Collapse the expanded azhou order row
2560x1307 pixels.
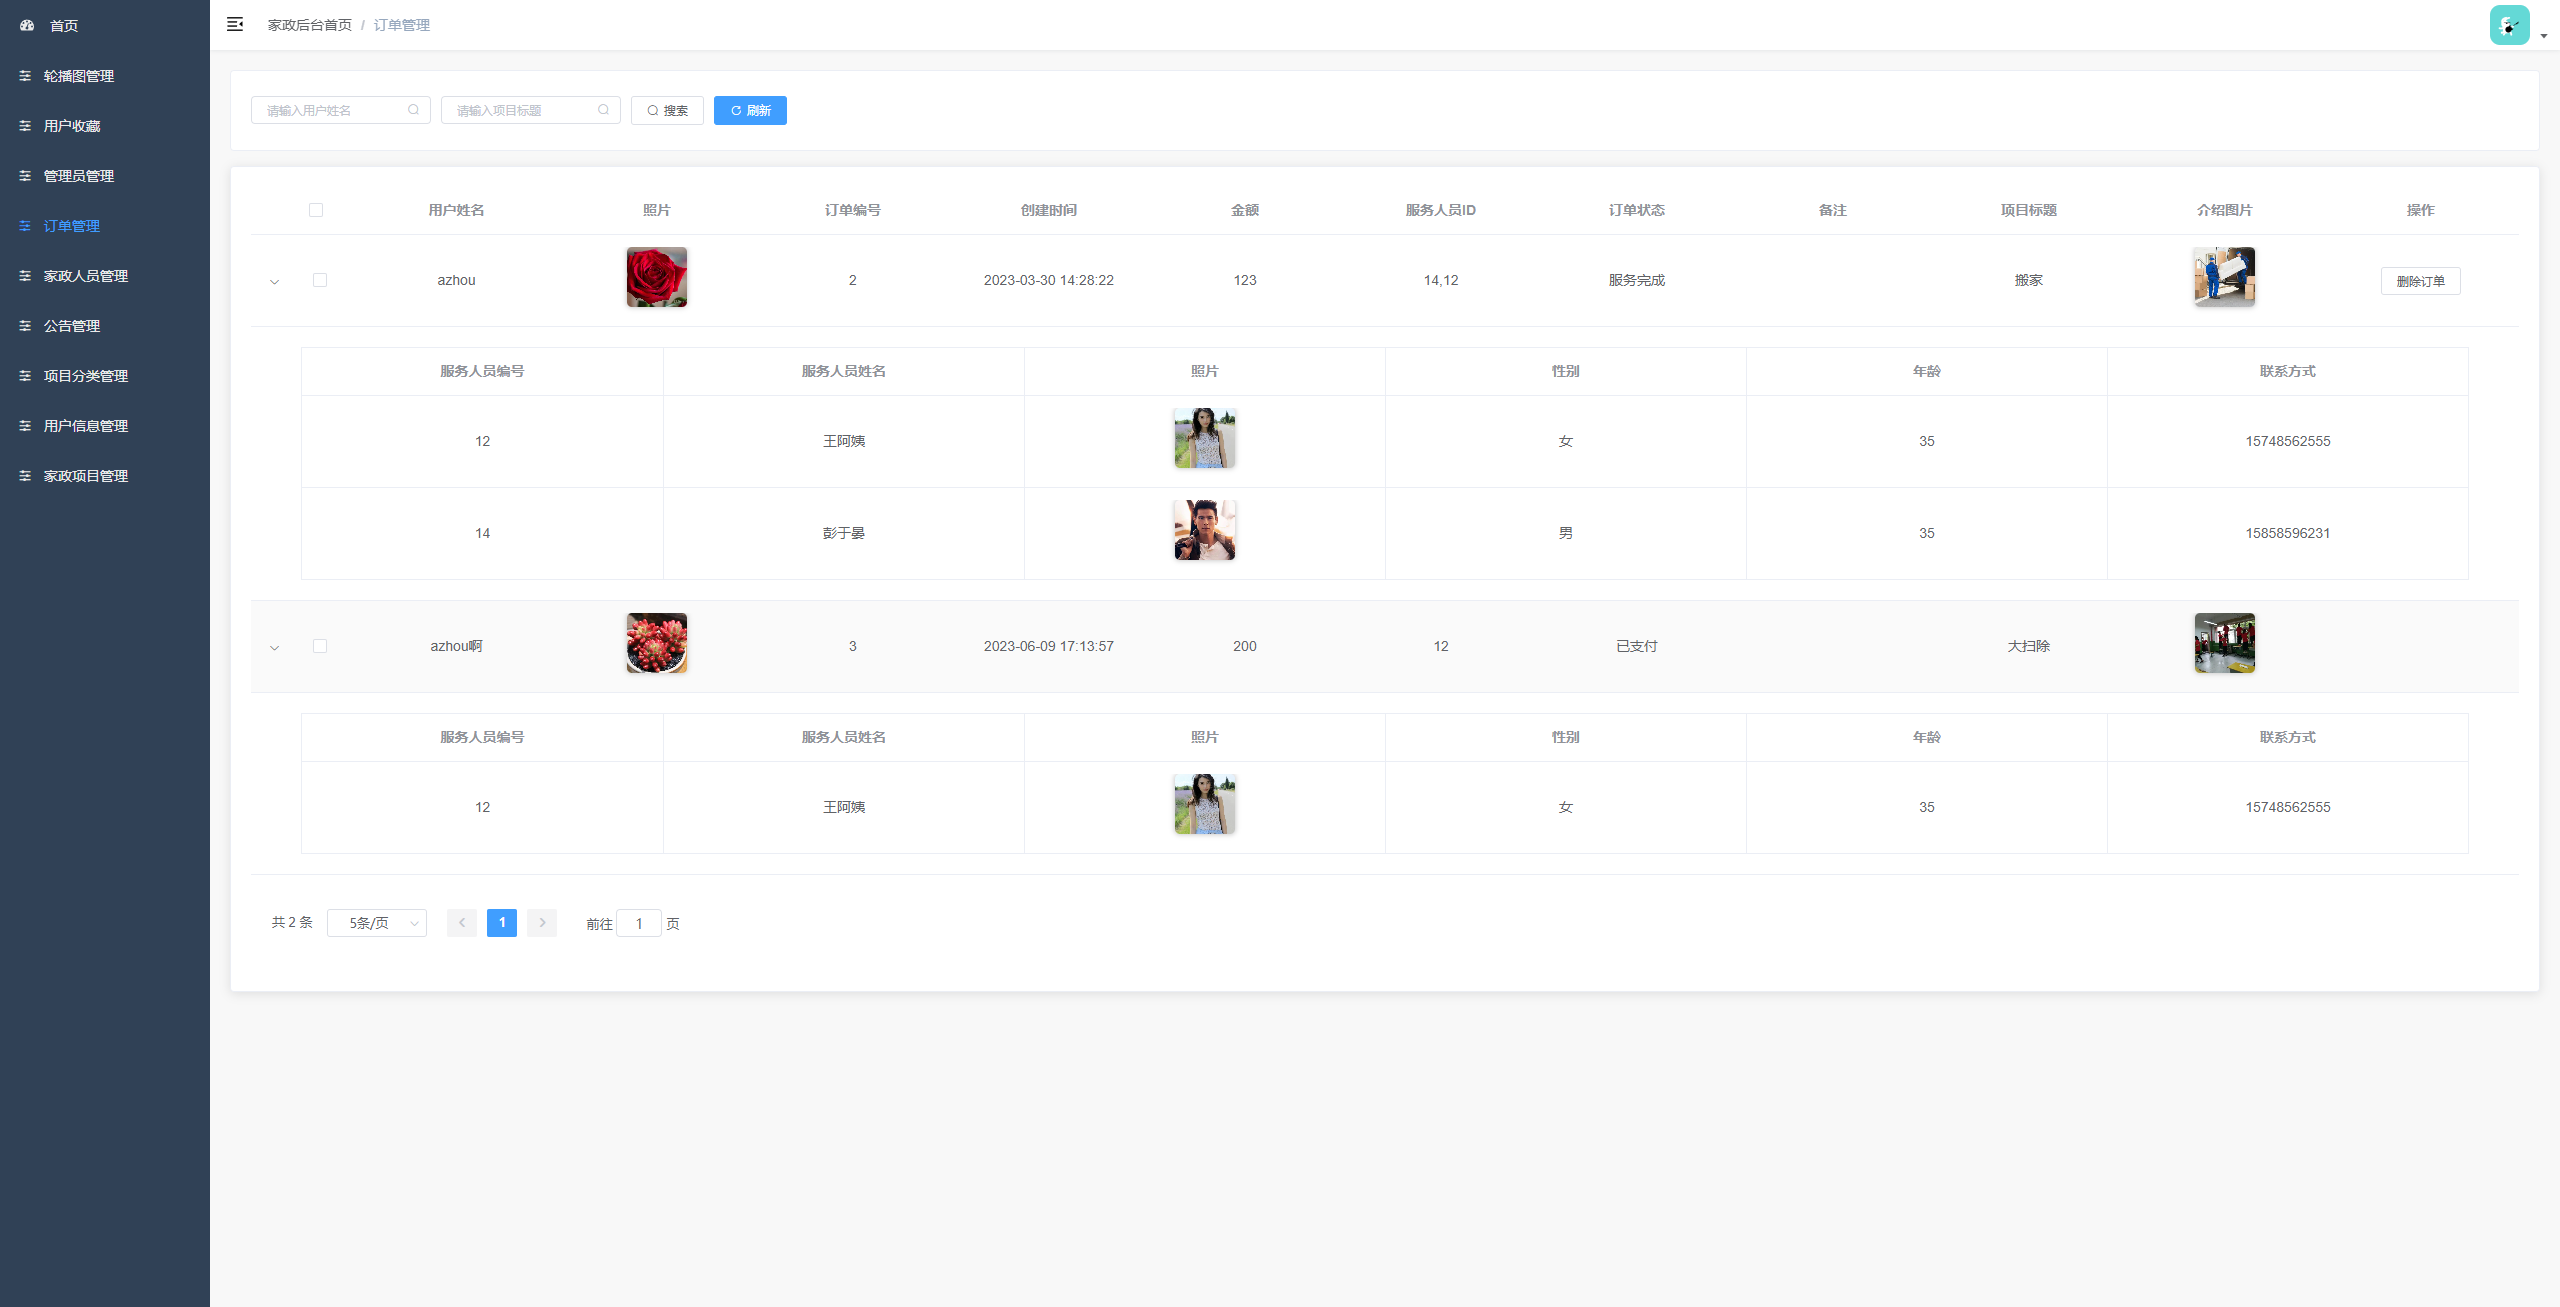click(274, 281)
